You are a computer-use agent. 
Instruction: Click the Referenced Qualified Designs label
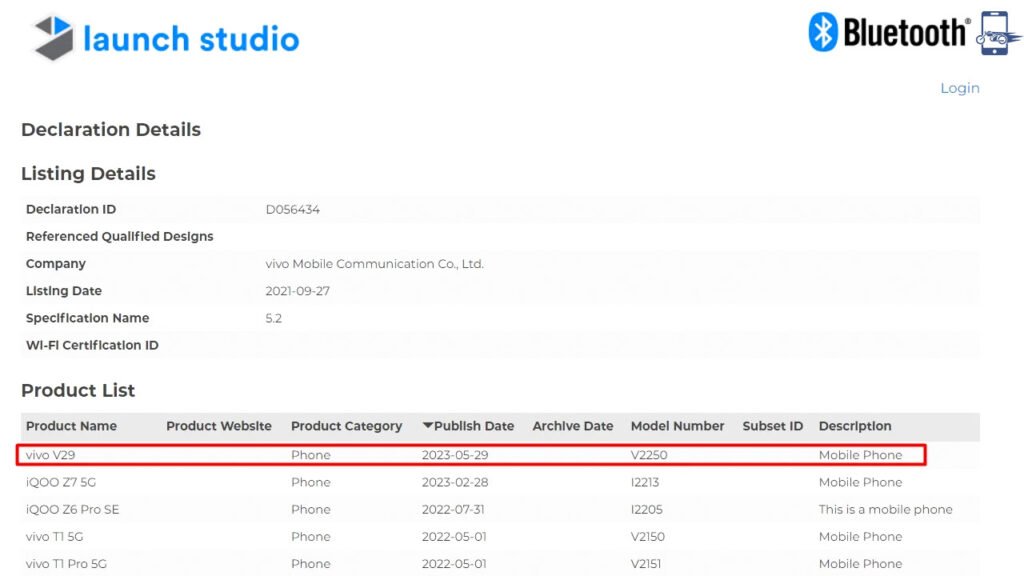point(120,236)
